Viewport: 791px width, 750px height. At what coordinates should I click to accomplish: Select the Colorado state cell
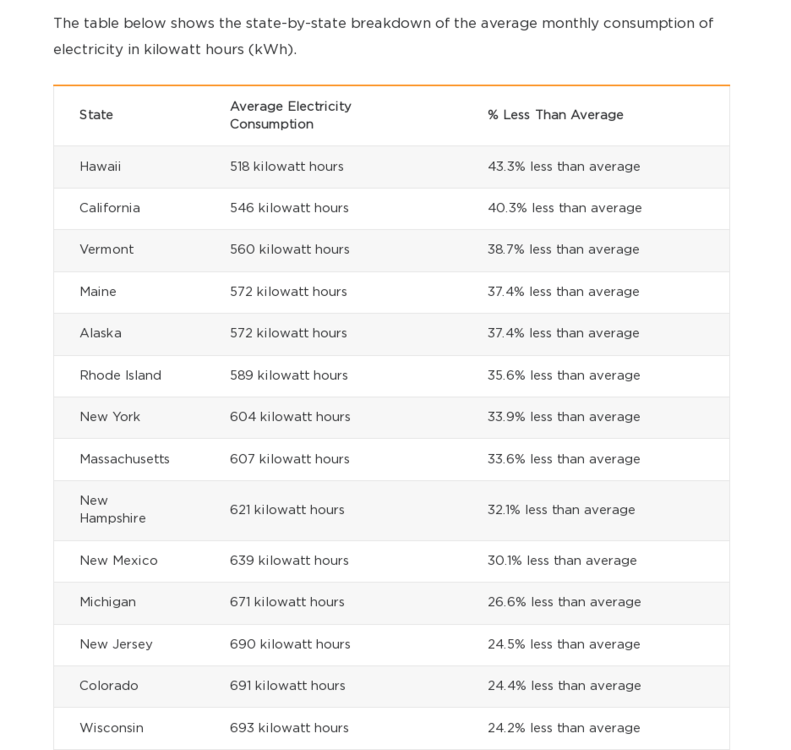(109, 686)
